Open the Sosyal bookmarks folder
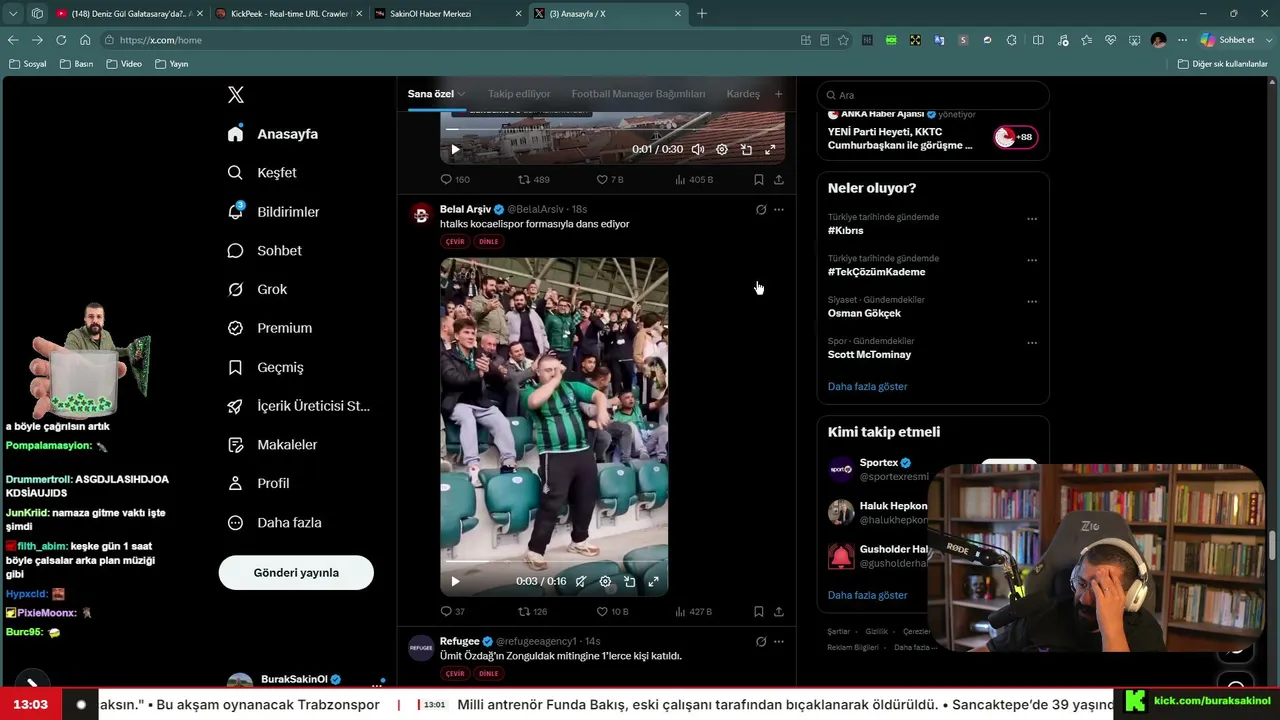1280x720 pixels. click(x=28, y=64)
